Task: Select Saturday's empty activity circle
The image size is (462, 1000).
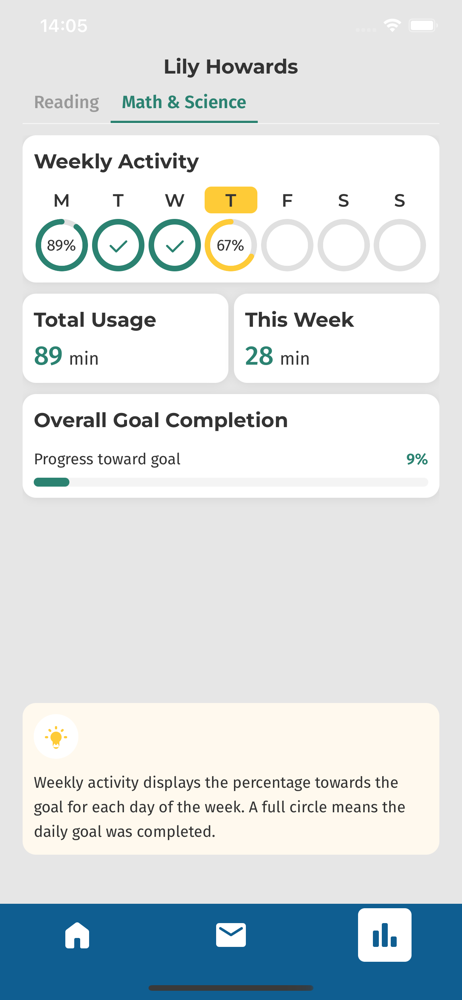Action: coord(343,246)
